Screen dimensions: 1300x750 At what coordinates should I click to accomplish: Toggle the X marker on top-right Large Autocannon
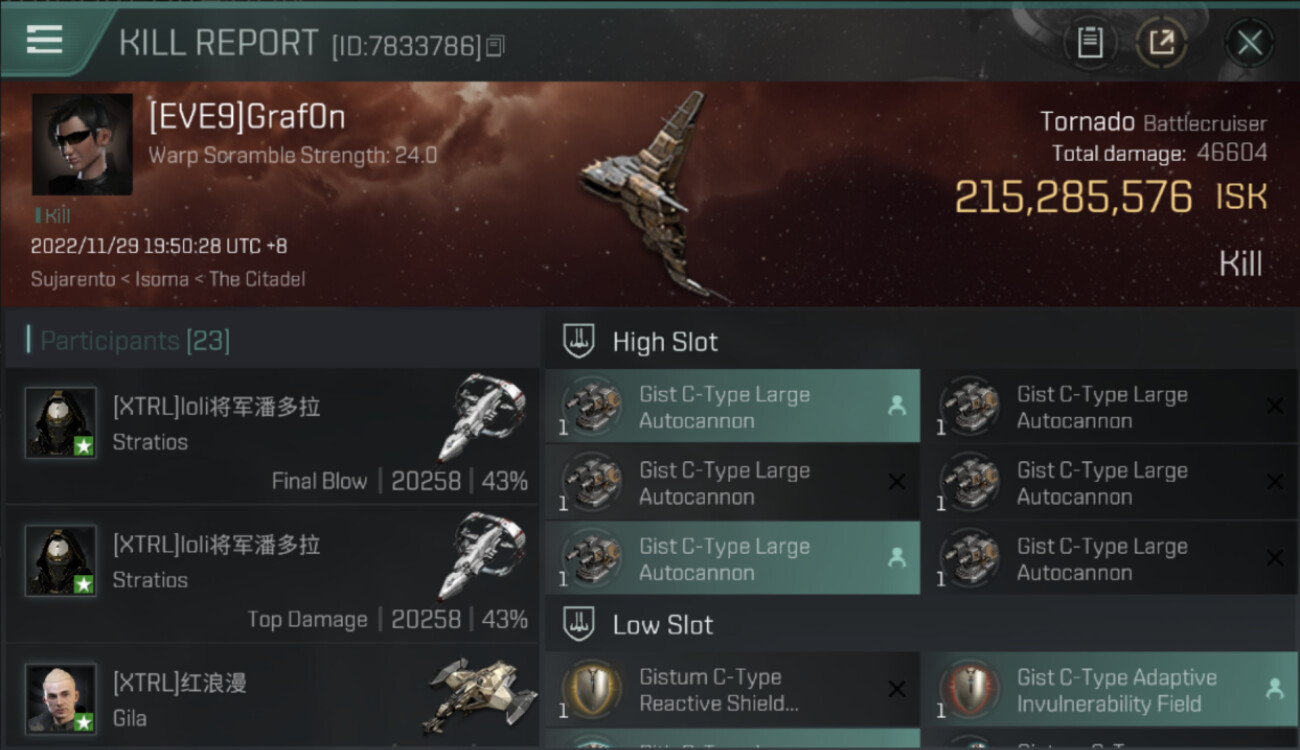1274,406
